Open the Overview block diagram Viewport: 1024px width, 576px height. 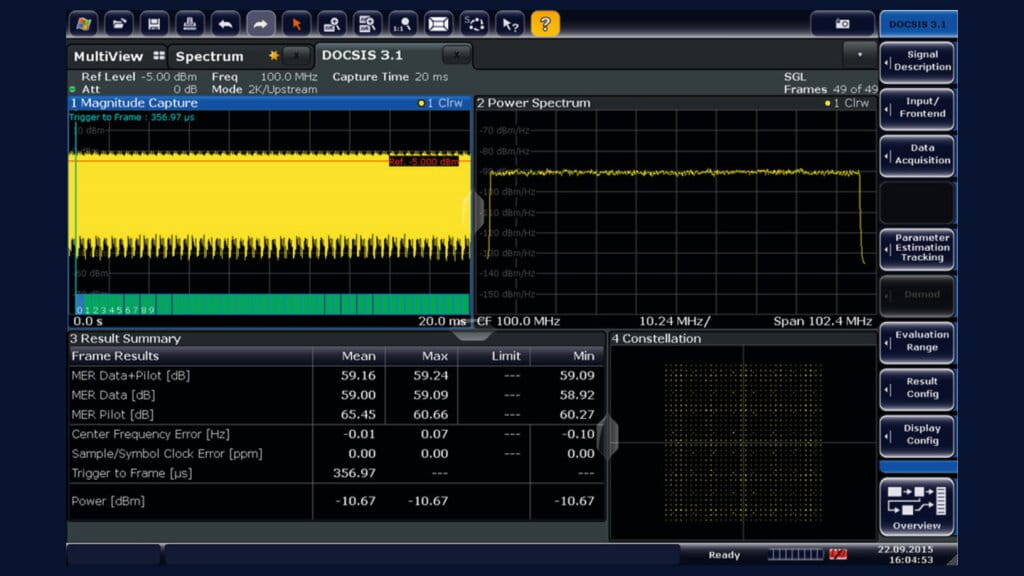(x=916, y=507)
